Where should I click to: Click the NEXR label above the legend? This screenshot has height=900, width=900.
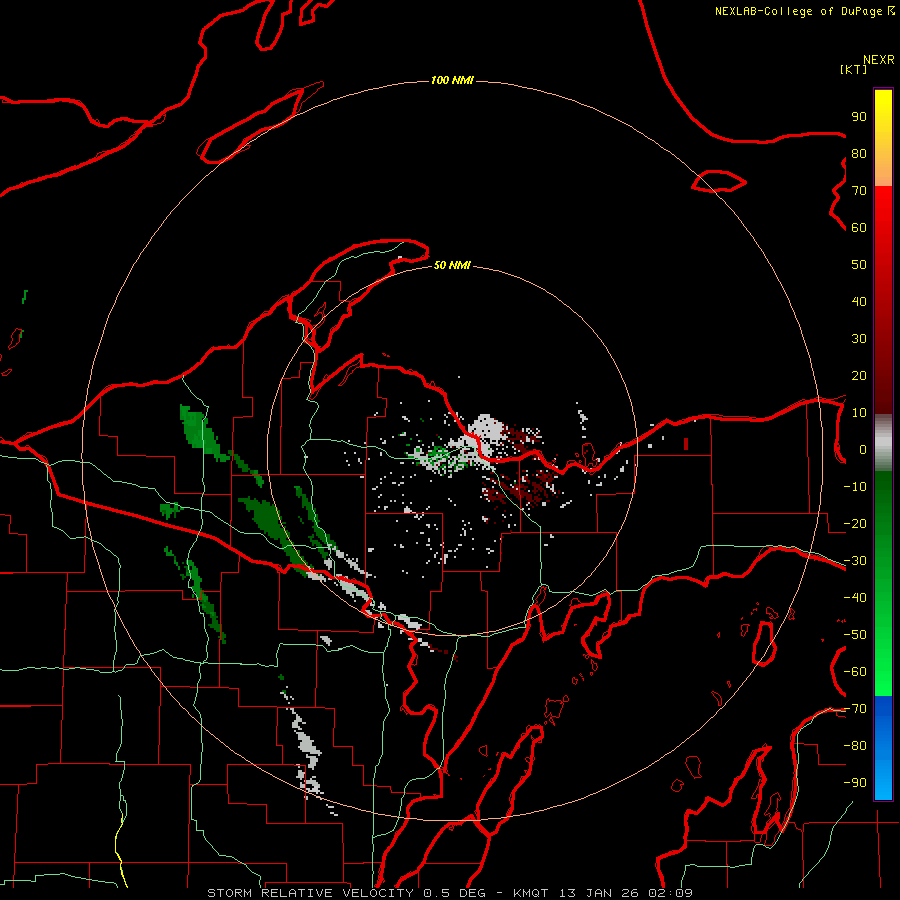click(x=879, y=60)
